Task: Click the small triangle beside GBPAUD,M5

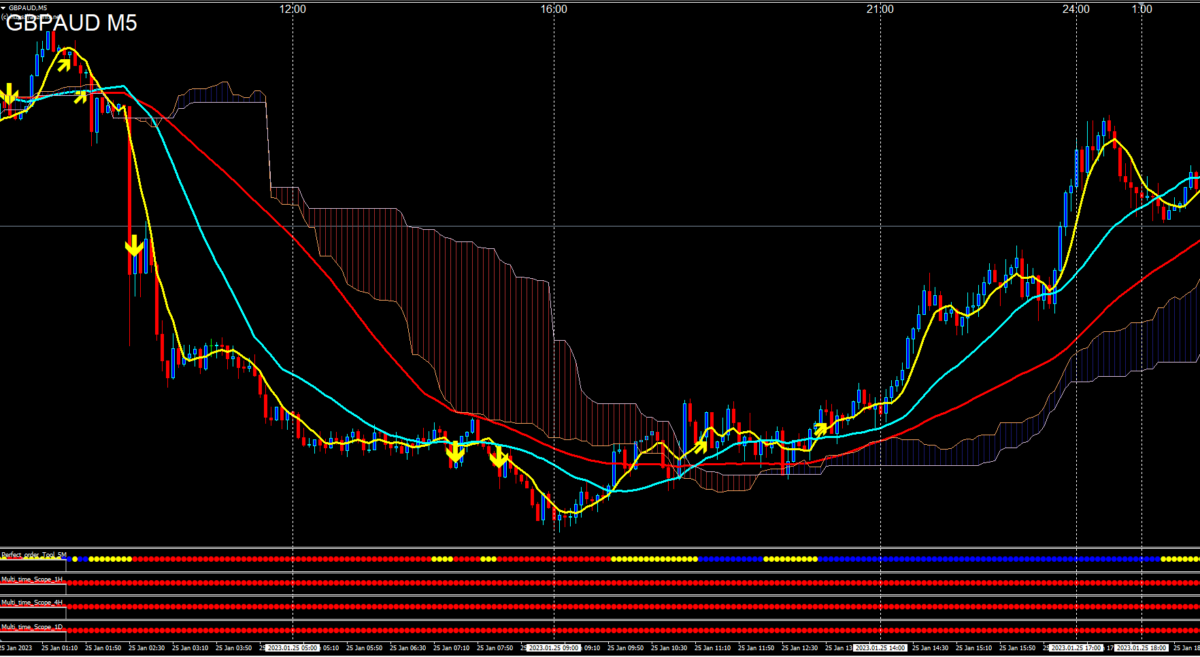Action: tap(4, 8)
